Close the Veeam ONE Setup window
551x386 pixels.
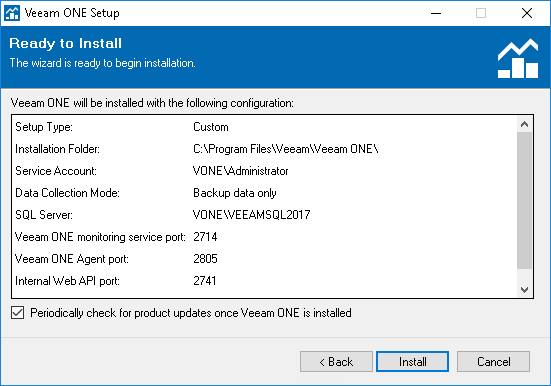[x=526, y=13]
